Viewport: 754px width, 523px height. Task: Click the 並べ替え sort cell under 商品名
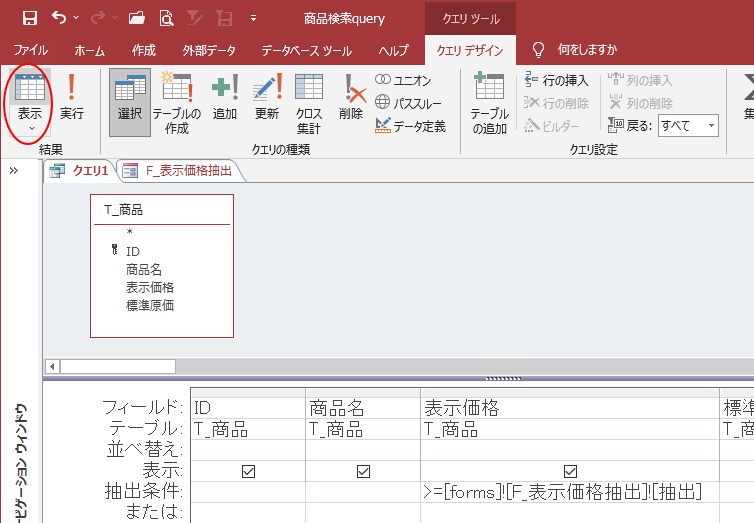363,450
